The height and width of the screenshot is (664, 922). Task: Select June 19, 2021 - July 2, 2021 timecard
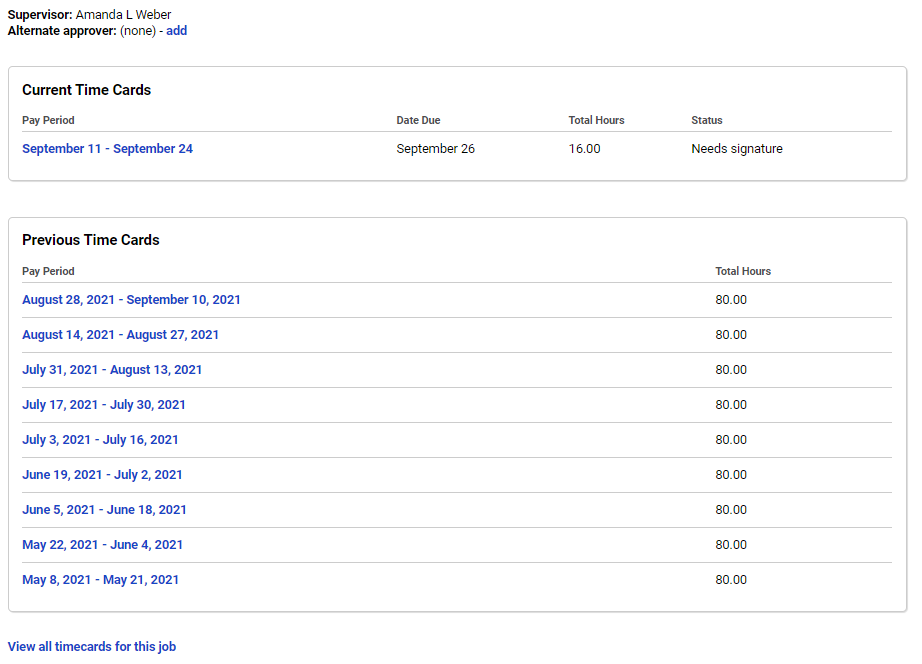click(x=102, y=475)
